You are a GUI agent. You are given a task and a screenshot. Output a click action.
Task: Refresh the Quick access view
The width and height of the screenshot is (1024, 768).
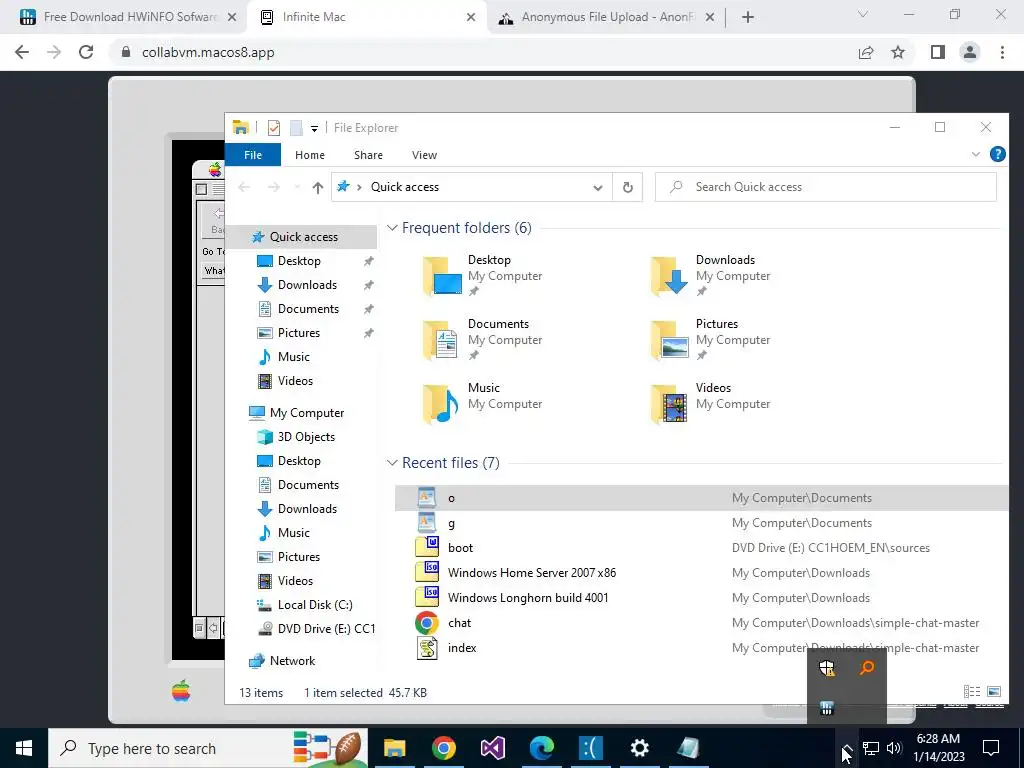coord(628,187)
